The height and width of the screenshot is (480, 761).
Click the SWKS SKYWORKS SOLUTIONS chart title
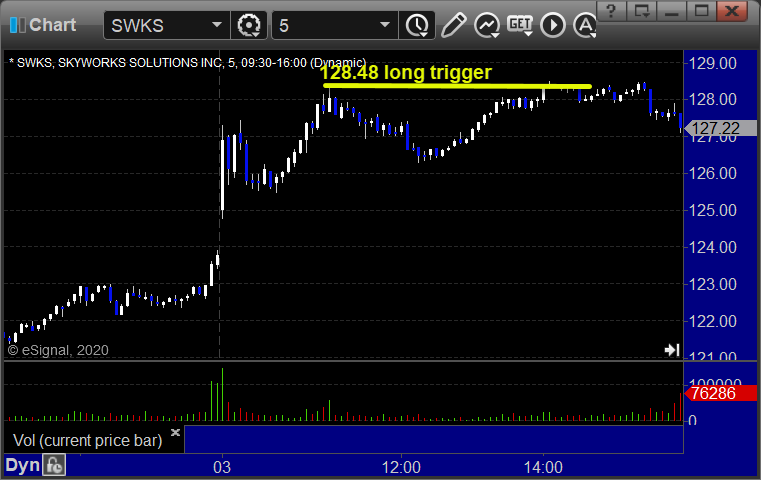click(x=187, y=63)
